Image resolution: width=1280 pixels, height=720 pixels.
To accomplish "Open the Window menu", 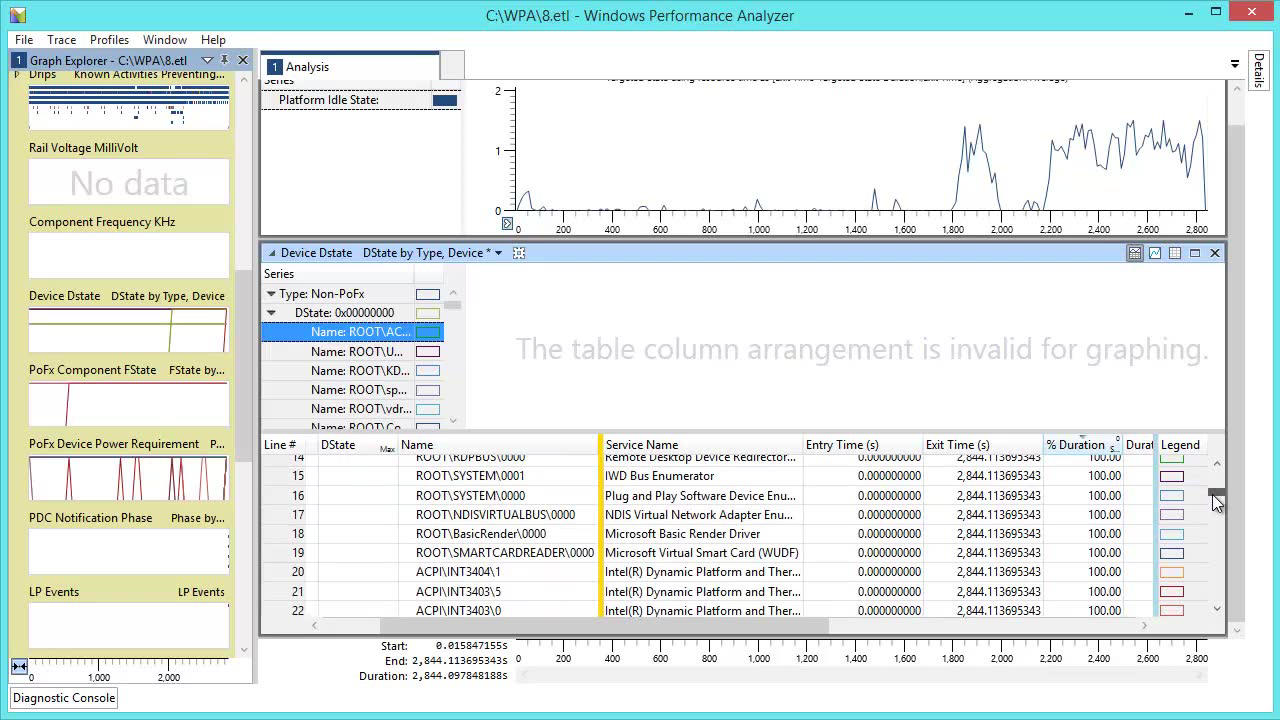I will click(x=165, y=40).
